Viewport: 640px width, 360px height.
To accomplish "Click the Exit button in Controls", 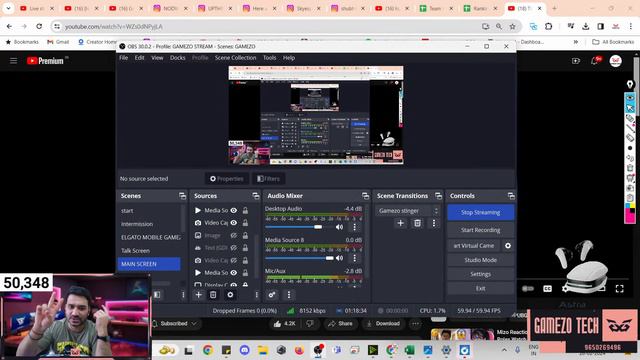I will [480, 289].
